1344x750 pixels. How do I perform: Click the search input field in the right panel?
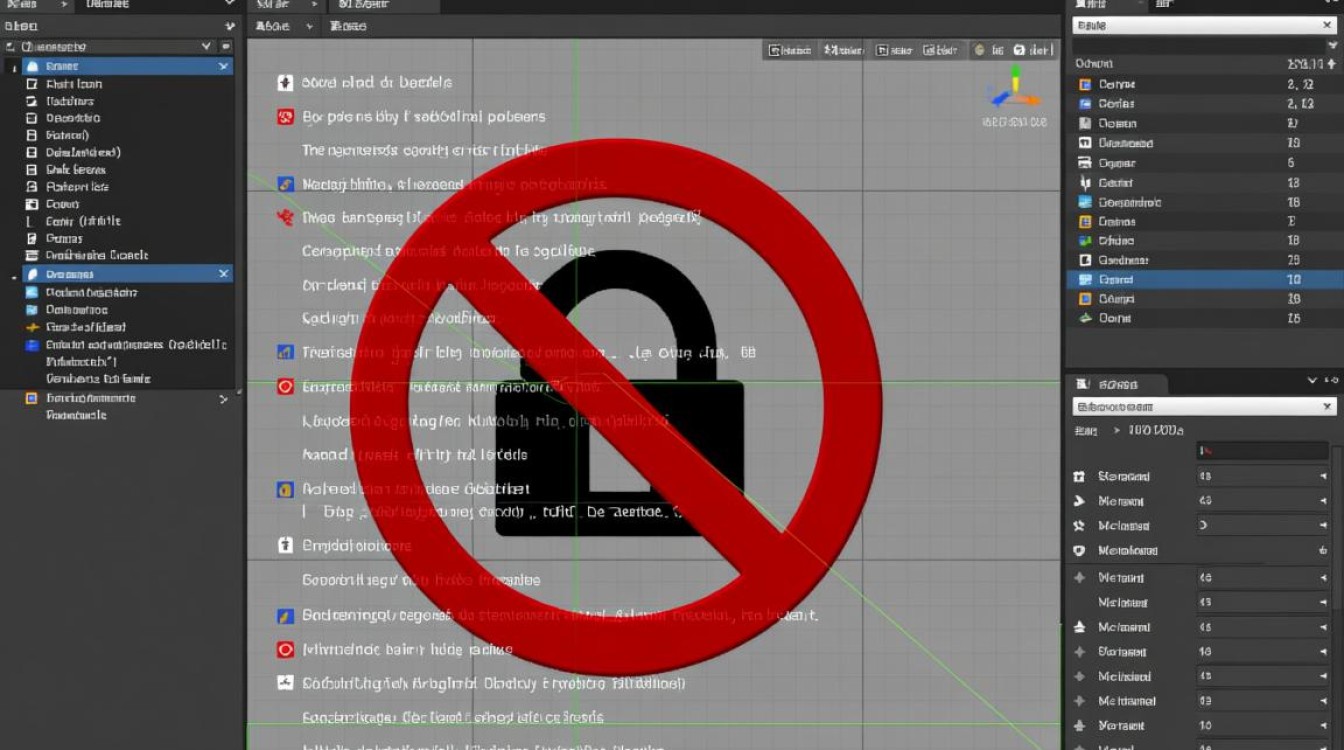pos(1195,25)
